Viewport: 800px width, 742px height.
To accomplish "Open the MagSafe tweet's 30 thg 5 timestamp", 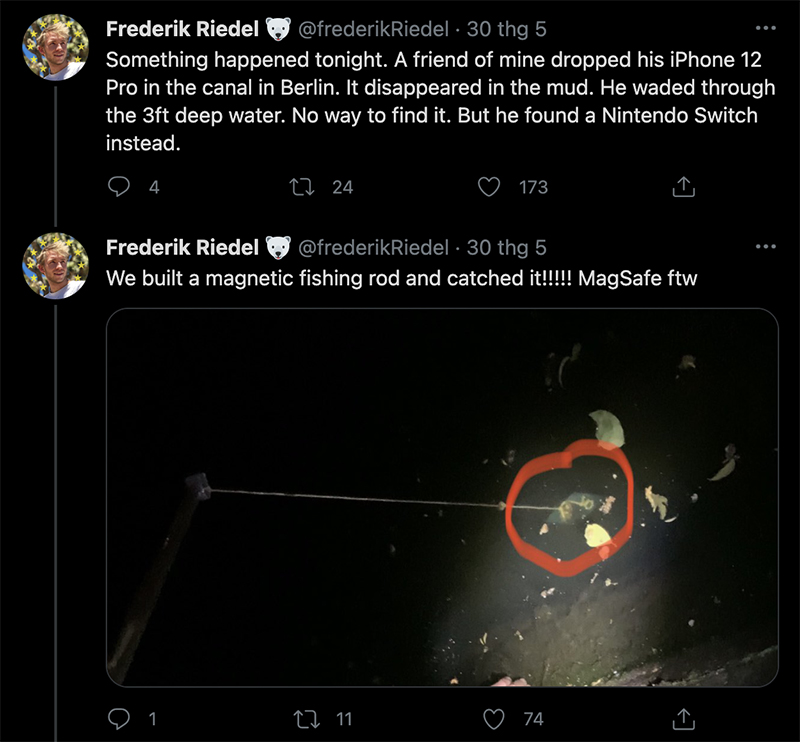I will [507, 248].
